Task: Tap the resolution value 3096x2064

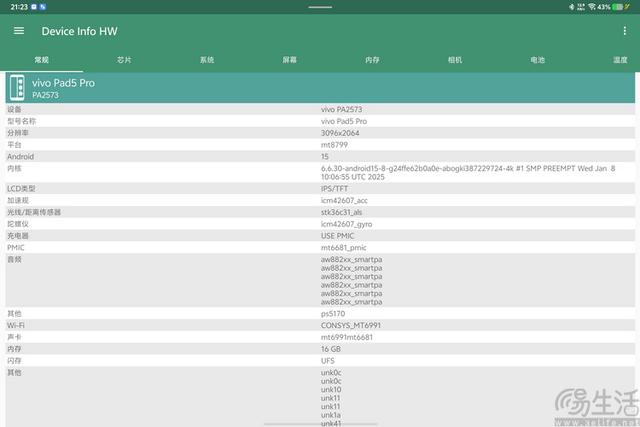Action: click(340, 133)
